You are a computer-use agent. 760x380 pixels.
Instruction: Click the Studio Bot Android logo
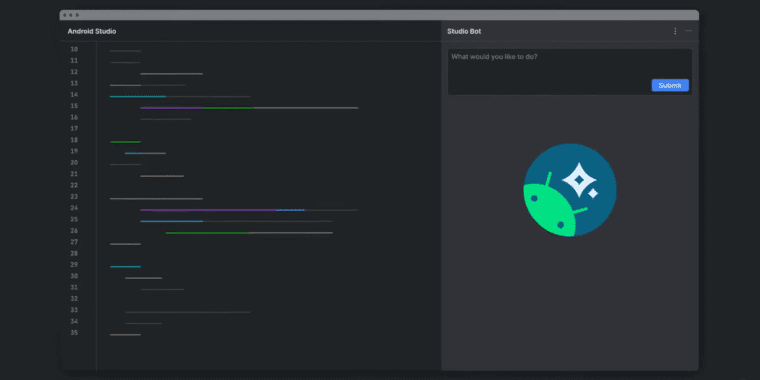570,190
